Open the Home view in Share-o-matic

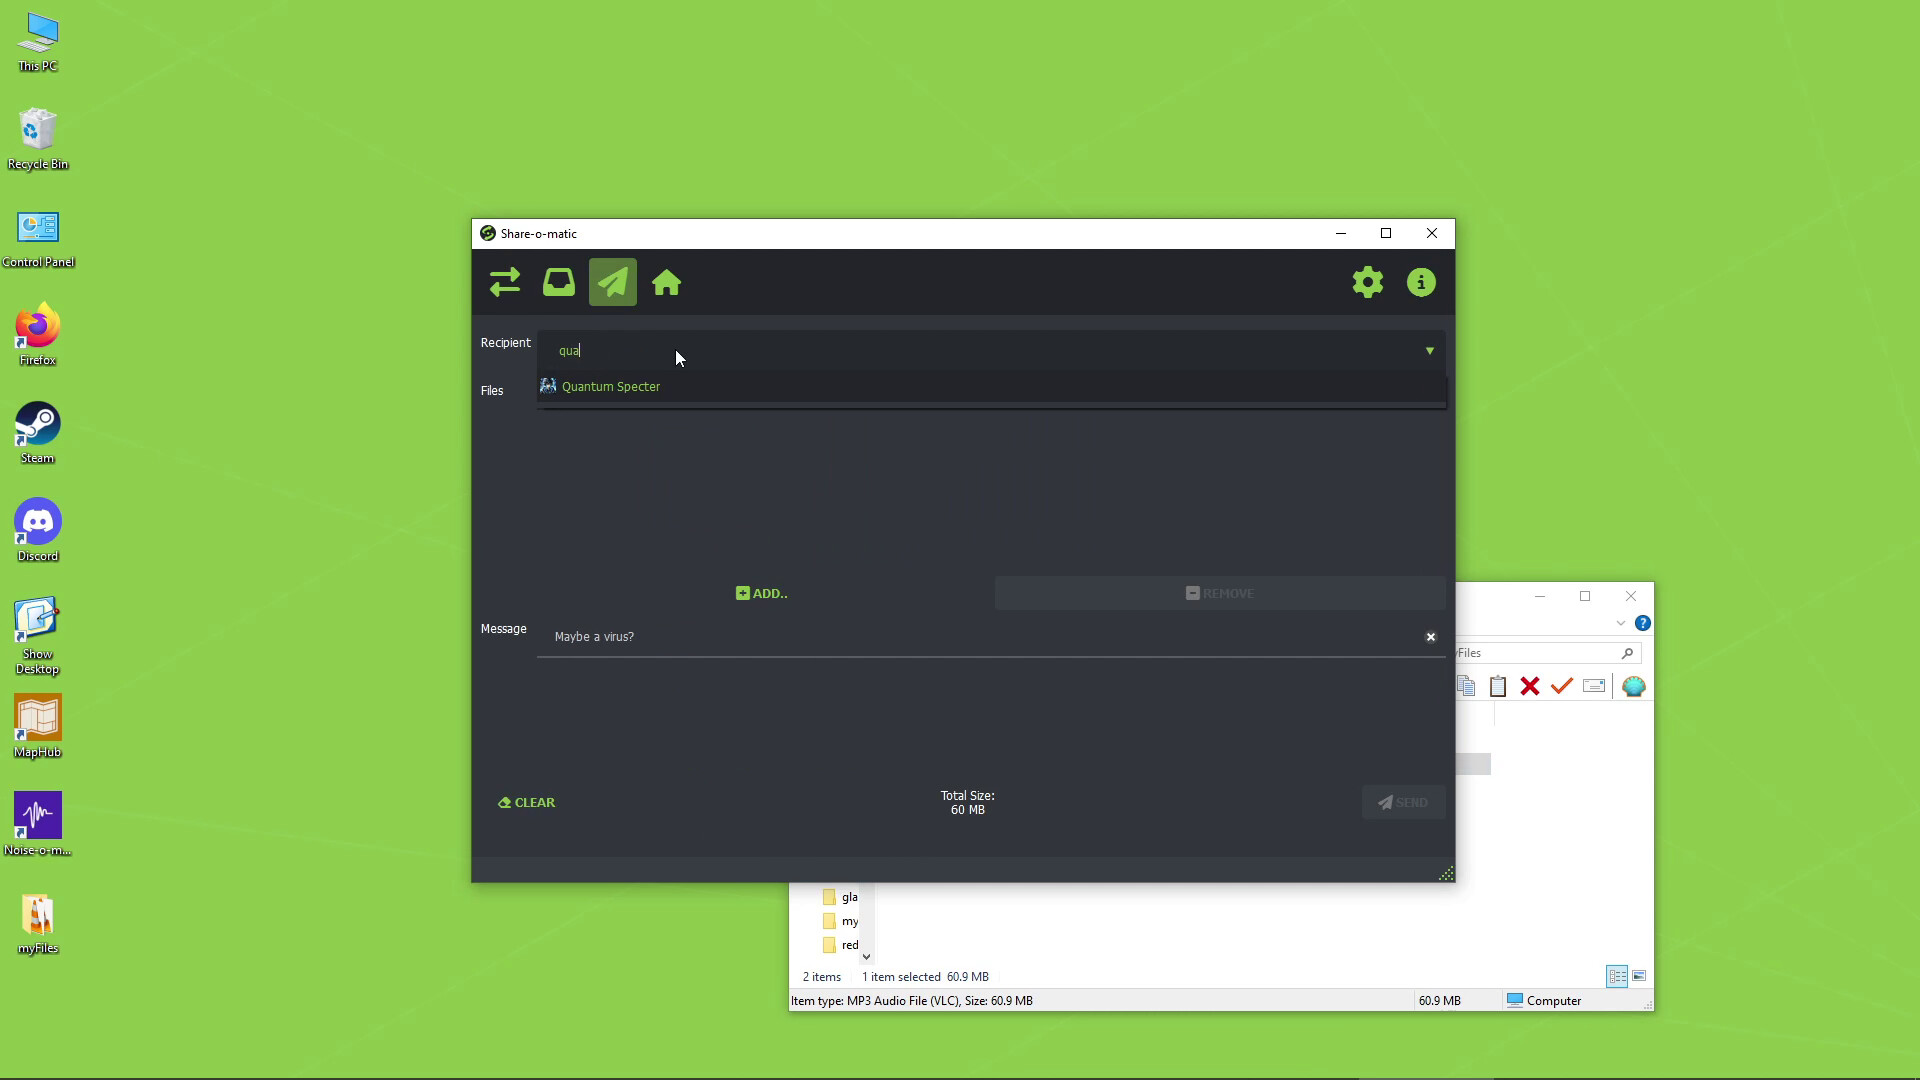pos(666,282)
